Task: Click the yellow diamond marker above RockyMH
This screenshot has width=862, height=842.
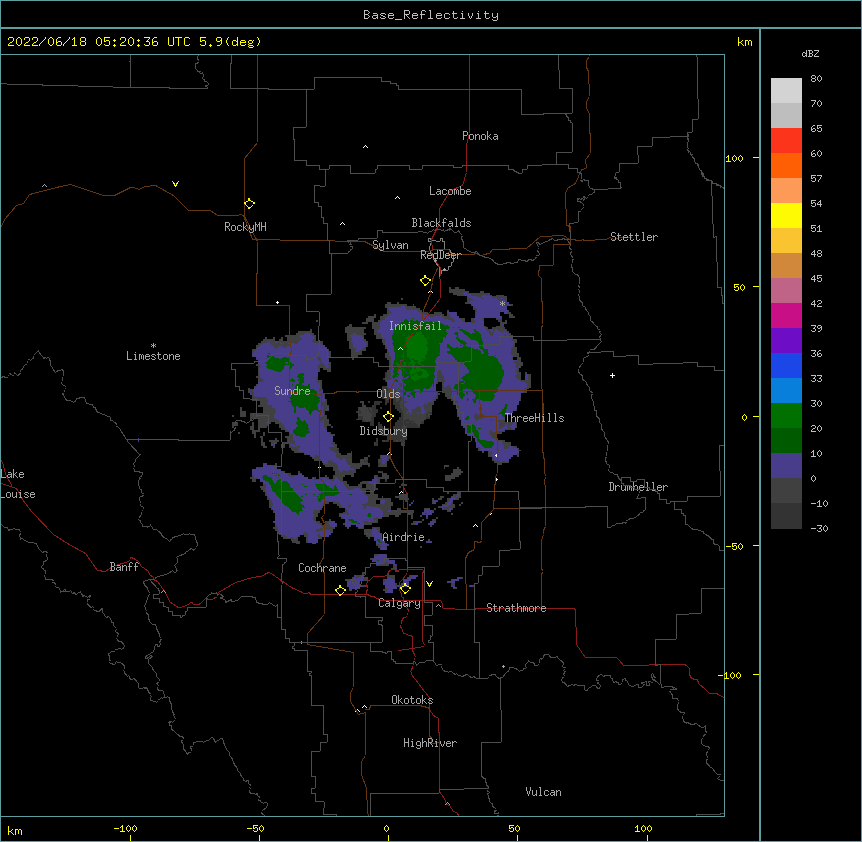Action: pos(249,204)
